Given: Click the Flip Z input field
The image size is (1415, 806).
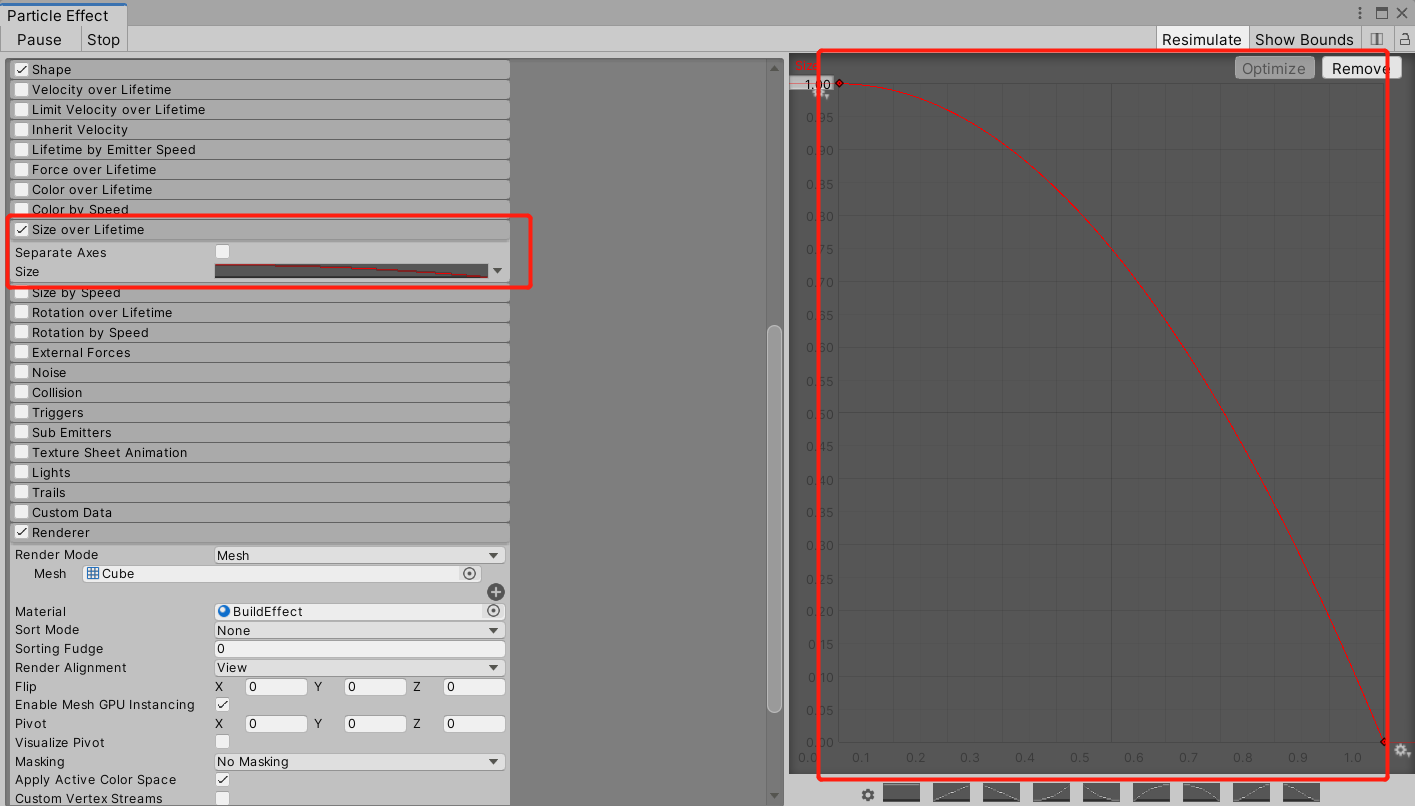Looking at the screenshot, I should coord(474,687).
